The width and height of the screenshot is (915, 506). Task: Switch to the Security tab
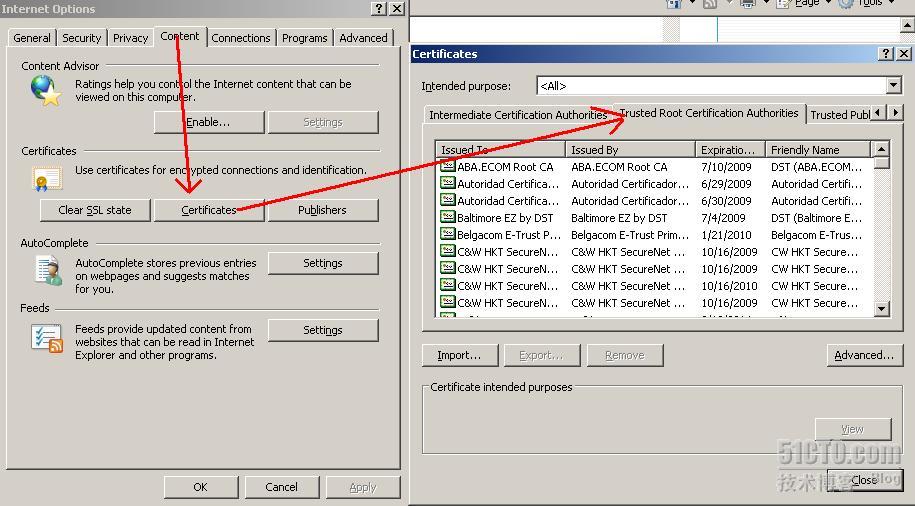point(82,38)
